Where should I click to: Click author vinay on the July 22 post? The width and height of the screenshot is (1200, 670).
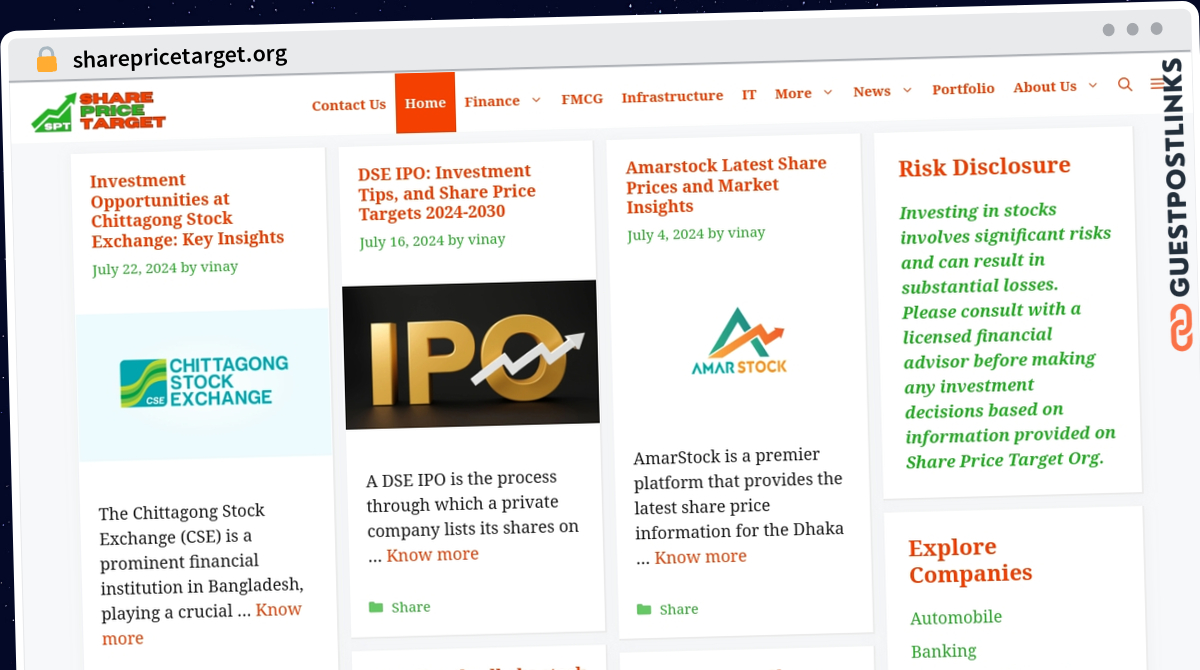click(219, 267)
